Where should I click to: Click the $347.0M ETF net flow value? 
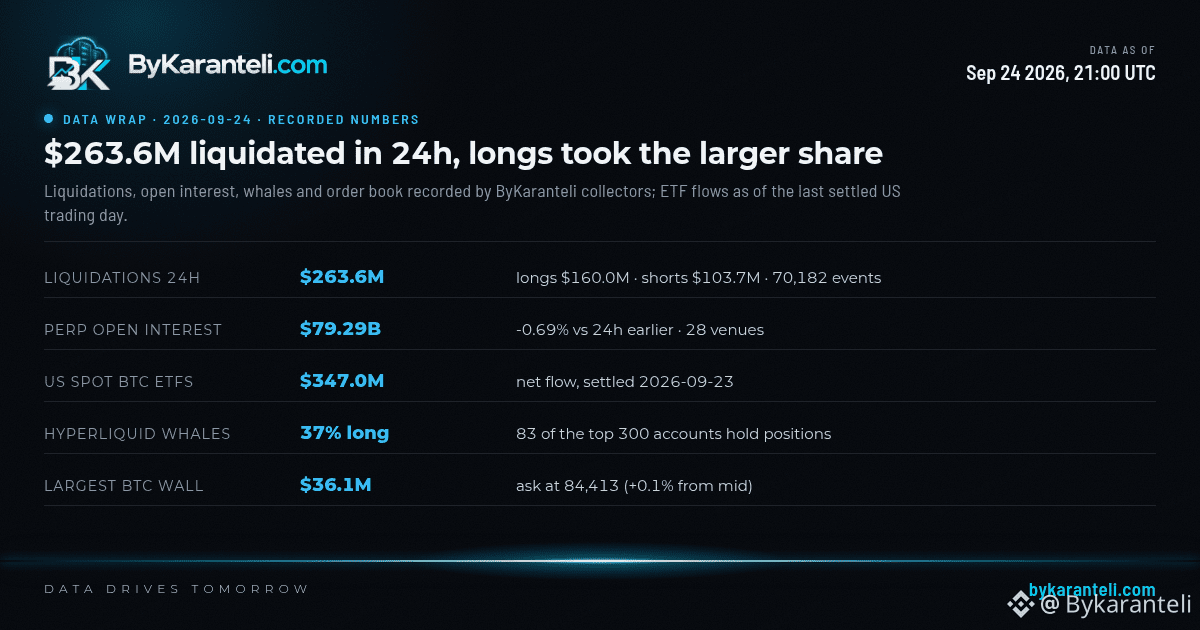click(x=342, y=381)
